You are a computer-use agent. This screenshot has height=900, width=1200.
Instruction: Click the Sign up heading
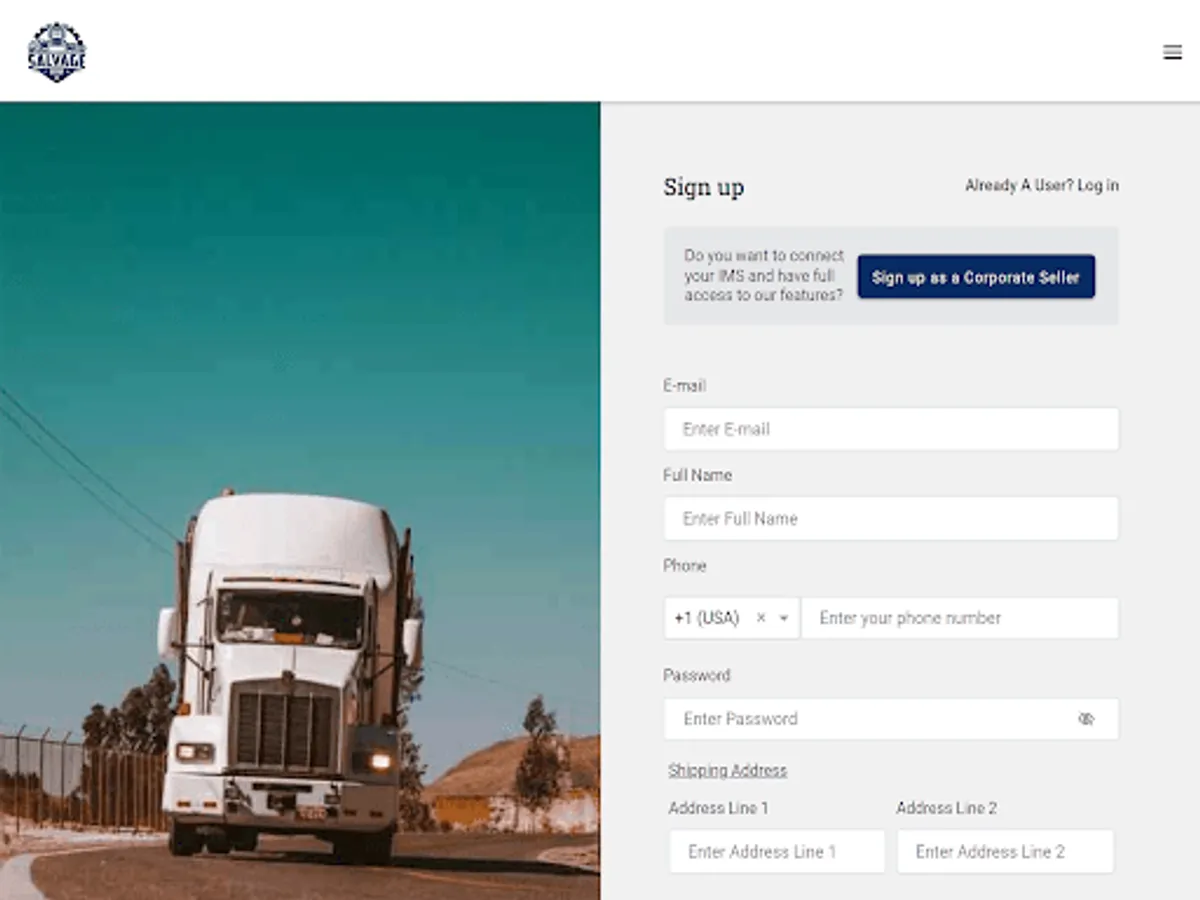click(x=704, y=187)
